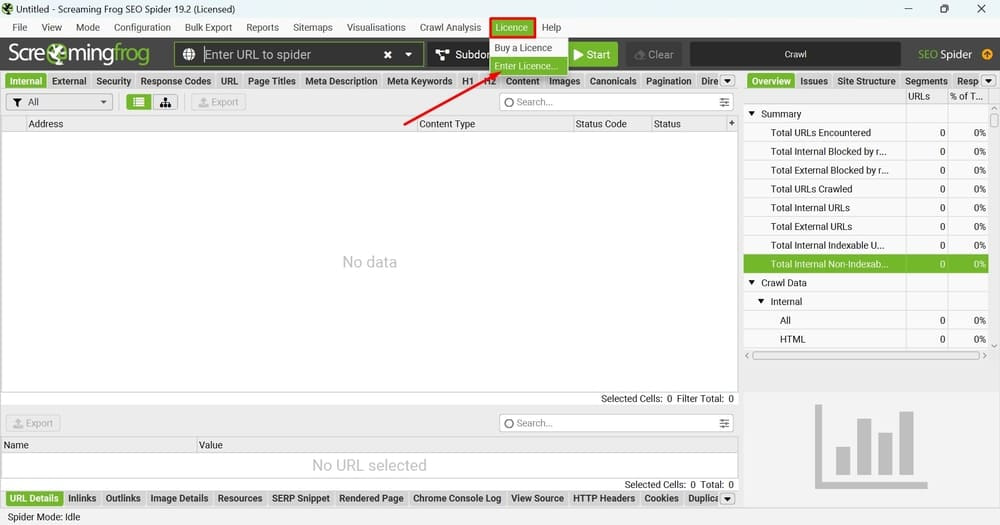Click the application frog icon in title bar
1000x525 pixels.
[x=8, y=9]
